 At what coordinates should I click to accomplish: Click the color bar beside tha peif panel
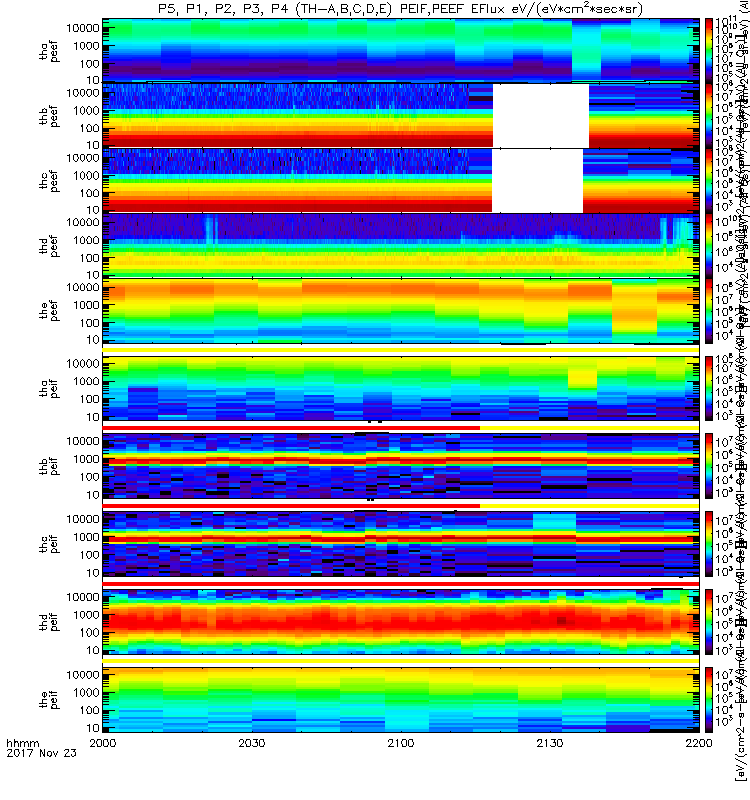[x=709, y=388]
